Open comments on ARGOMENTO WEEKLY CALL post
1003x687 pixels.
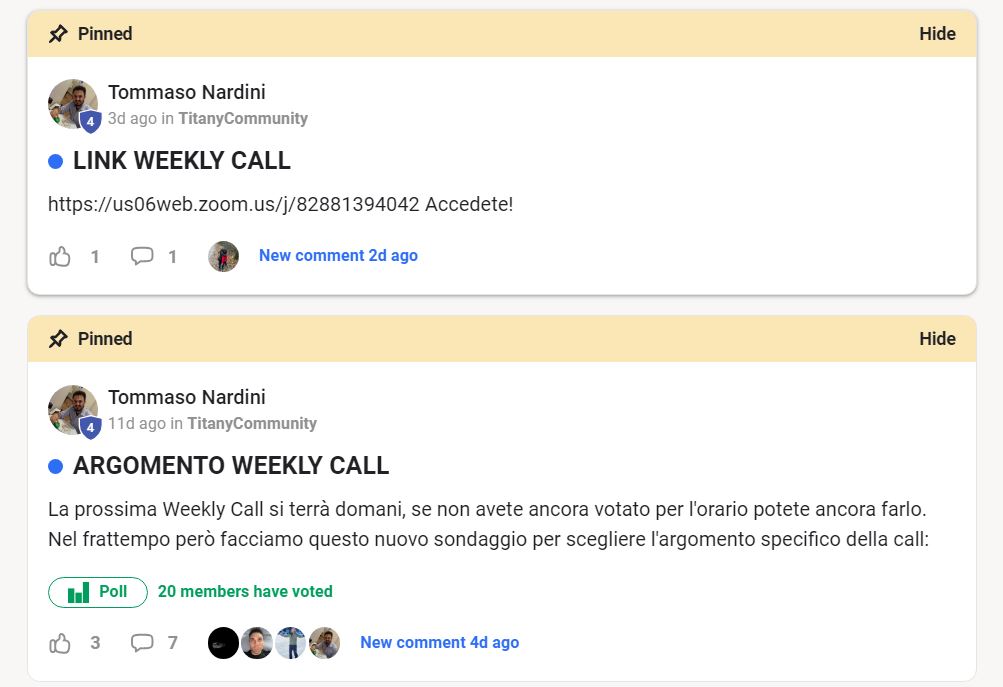(142, 643)
